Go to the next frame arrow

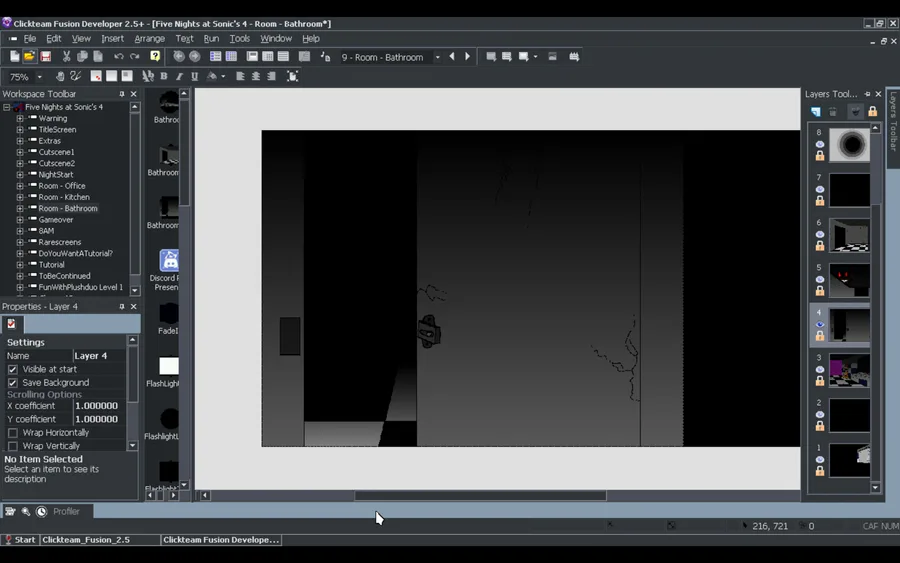coord(467,56)
